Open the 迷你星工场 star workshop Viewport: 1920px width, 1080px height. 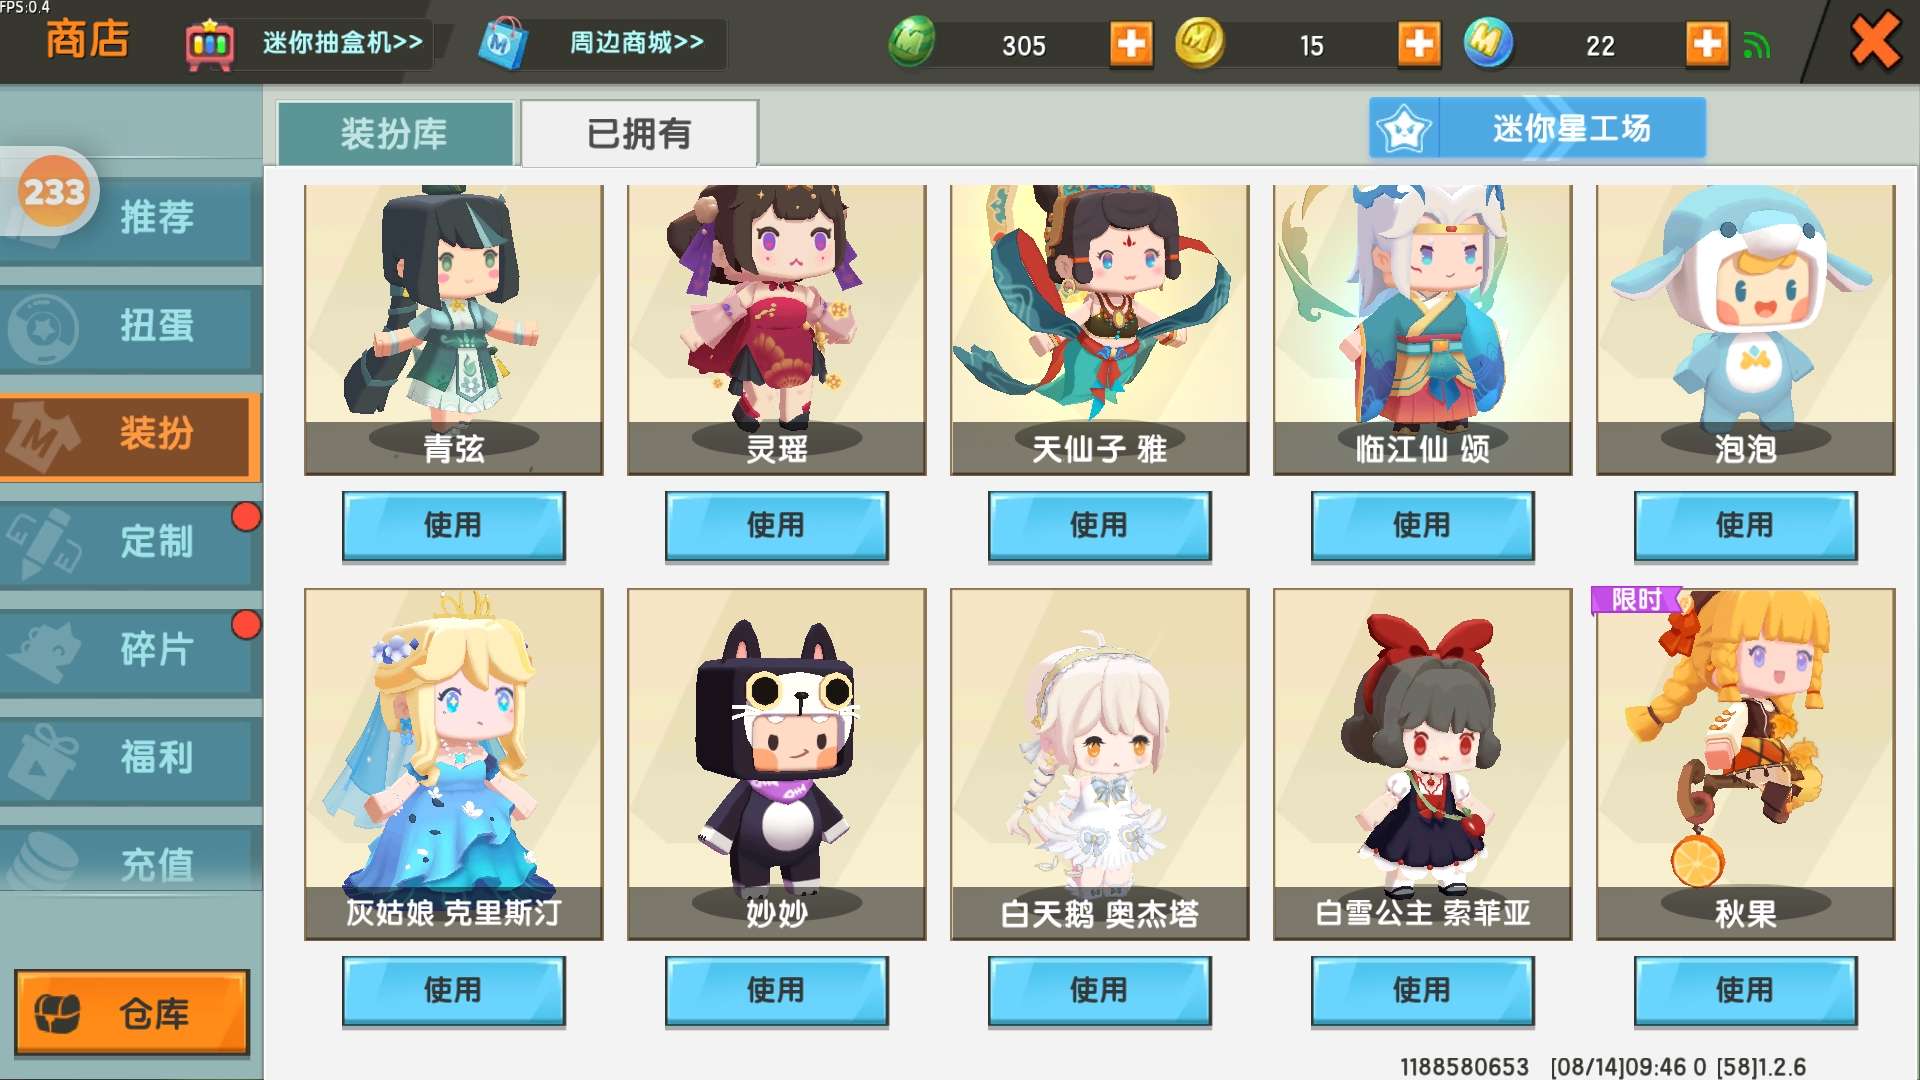1537,128
